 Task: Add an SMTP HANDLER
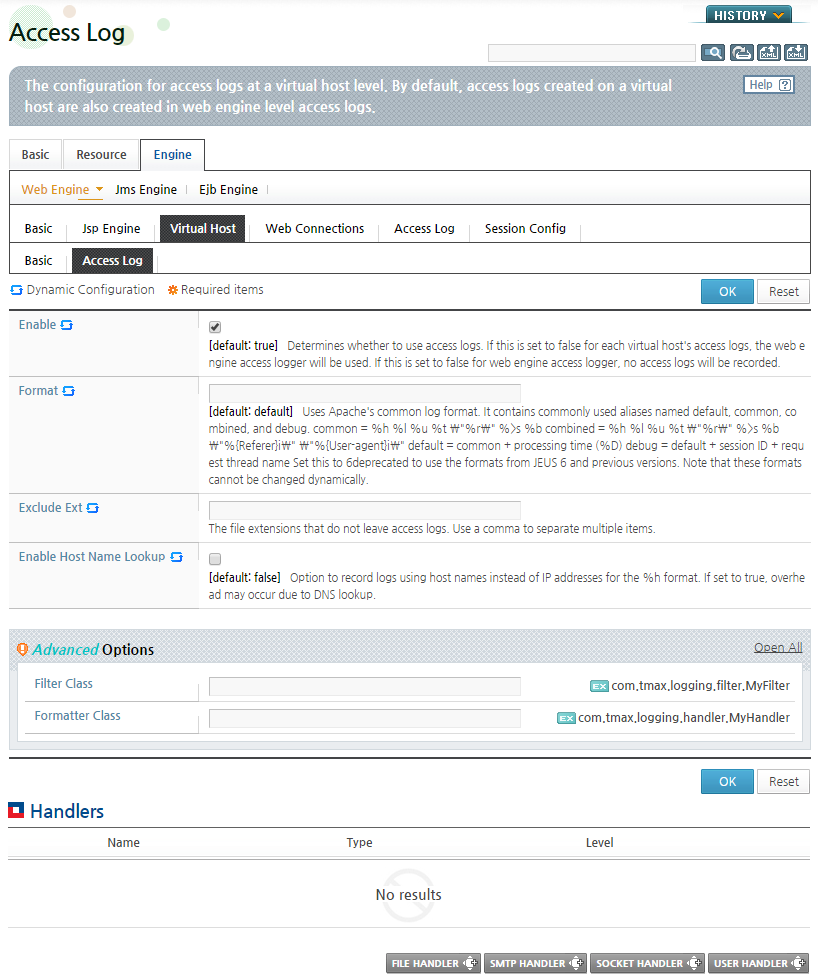coord(535,963)
